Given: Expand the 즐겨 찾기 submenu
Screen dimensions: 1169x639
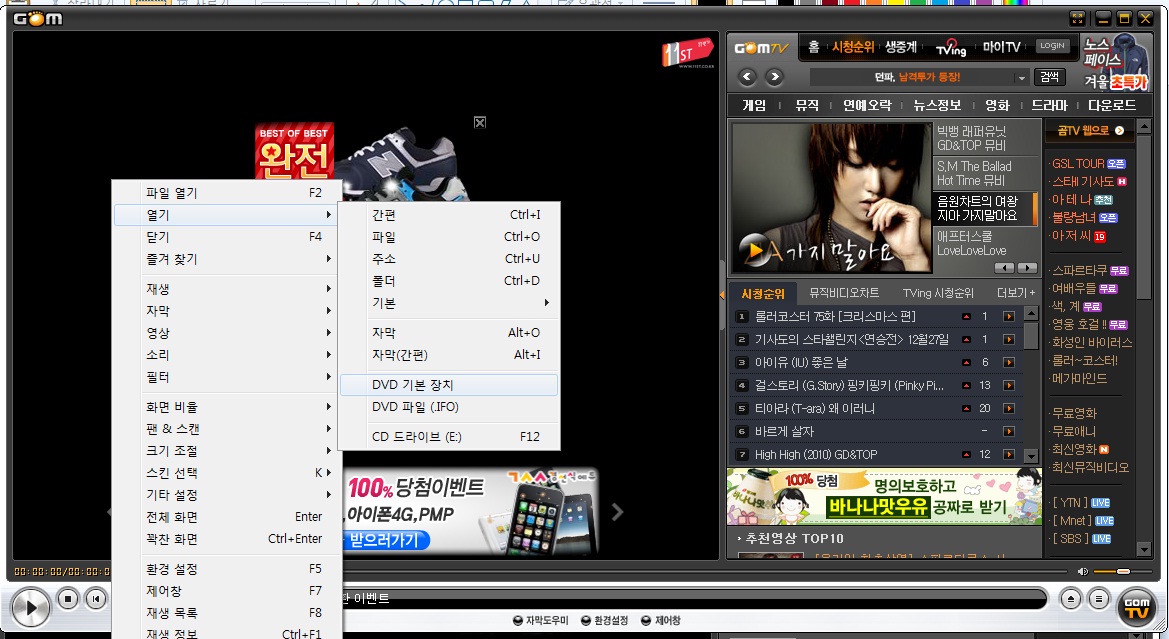Looking at the screenshot, I should pos(229,259).
